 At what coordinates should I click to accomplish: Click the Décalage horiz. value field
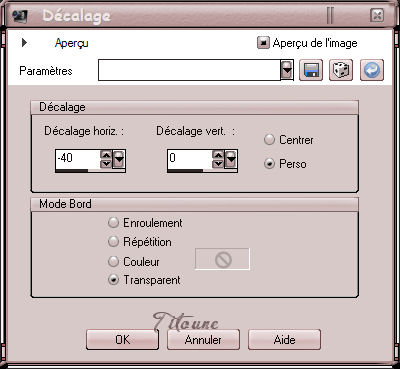[x=77, y=158]
